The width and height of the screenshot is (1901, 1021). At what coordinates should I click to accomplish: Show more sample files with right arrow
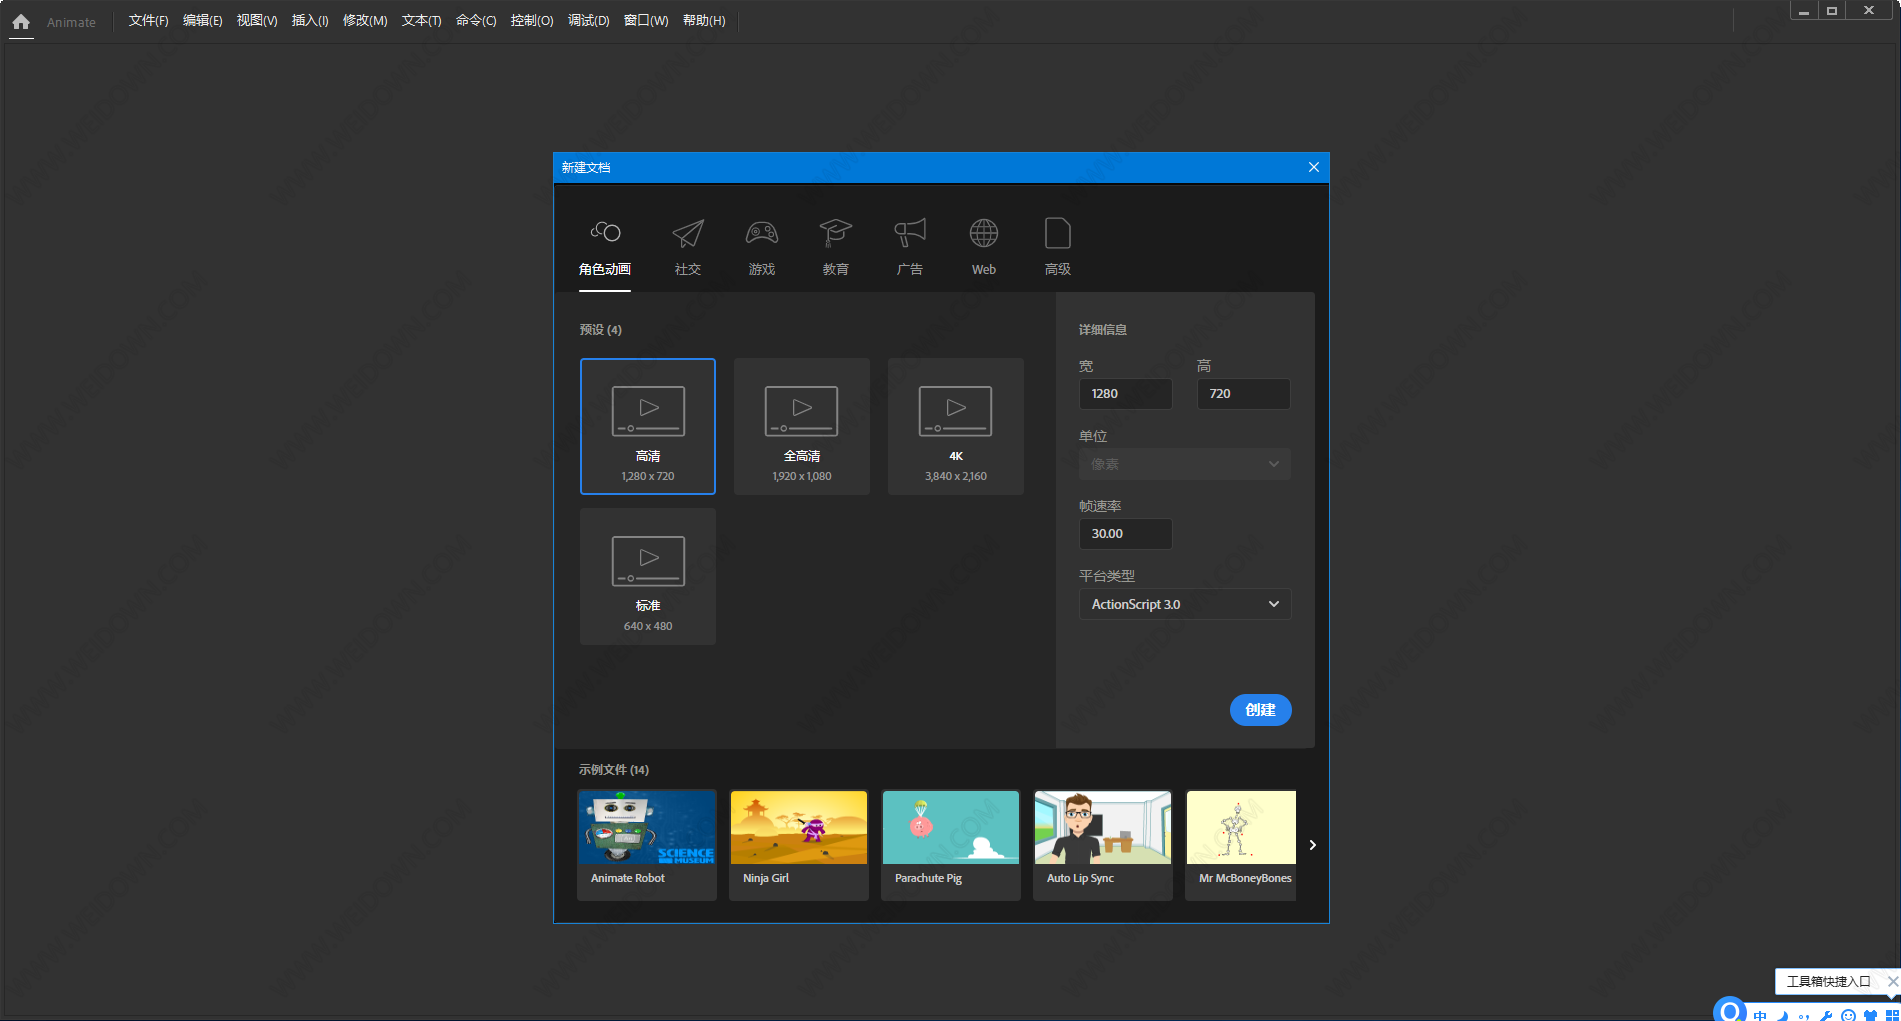point(1313,845)
